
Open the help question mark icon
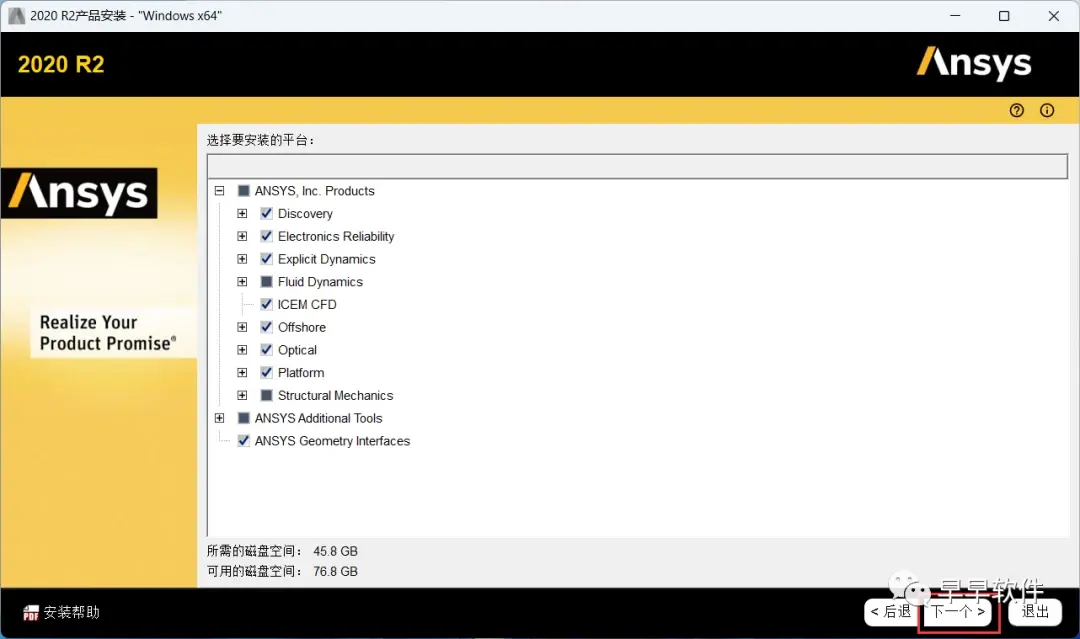(x=1017, y=110)
